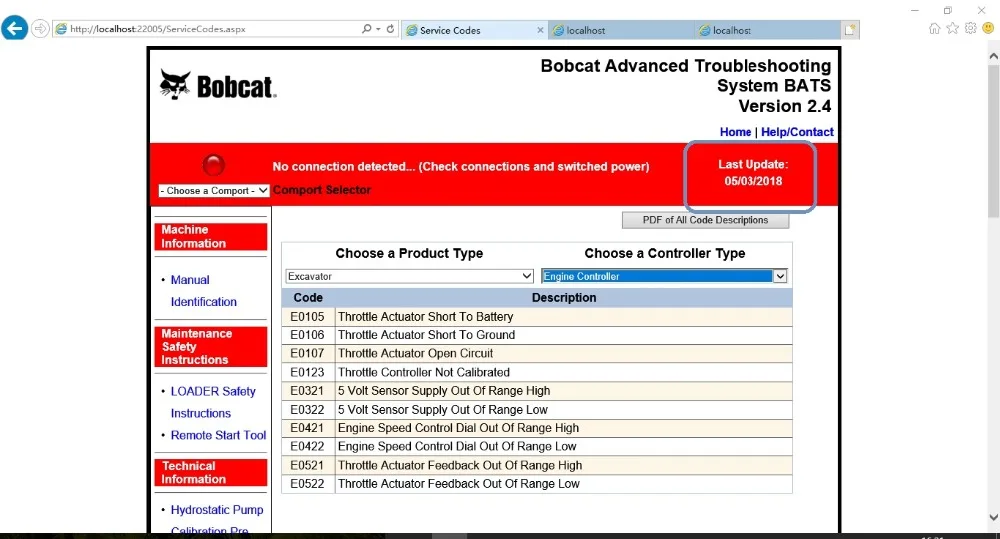Click the page scroll up arrow
Viewport: 1000px width, 539px height.
tap(993, 56)
